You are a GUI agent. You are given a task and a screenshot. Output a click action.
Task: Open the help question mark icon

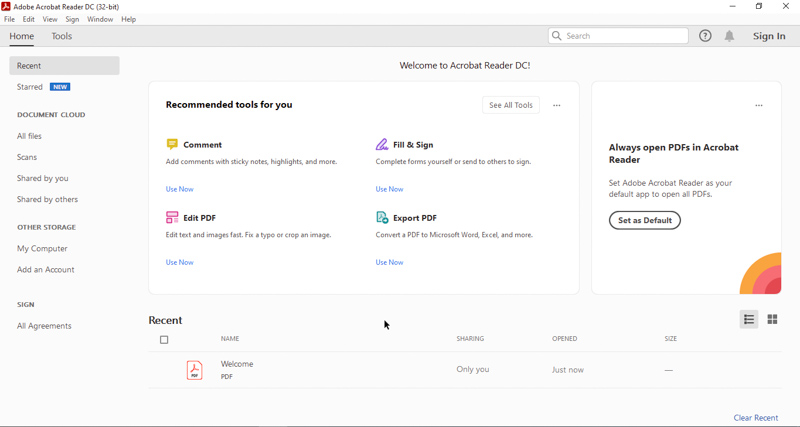(x=705, y=36)
